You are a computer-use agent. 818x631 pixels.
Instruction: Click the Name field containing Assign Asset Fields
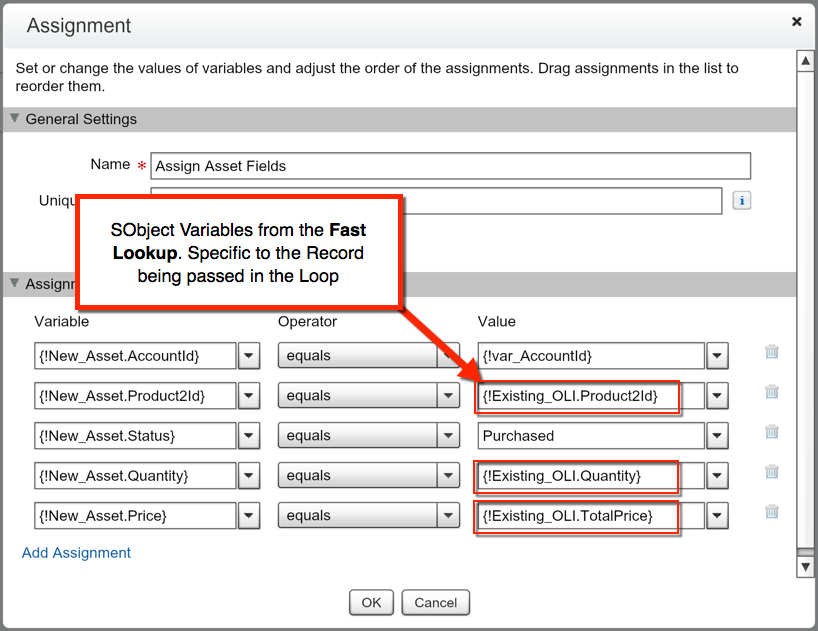[450, 166]
